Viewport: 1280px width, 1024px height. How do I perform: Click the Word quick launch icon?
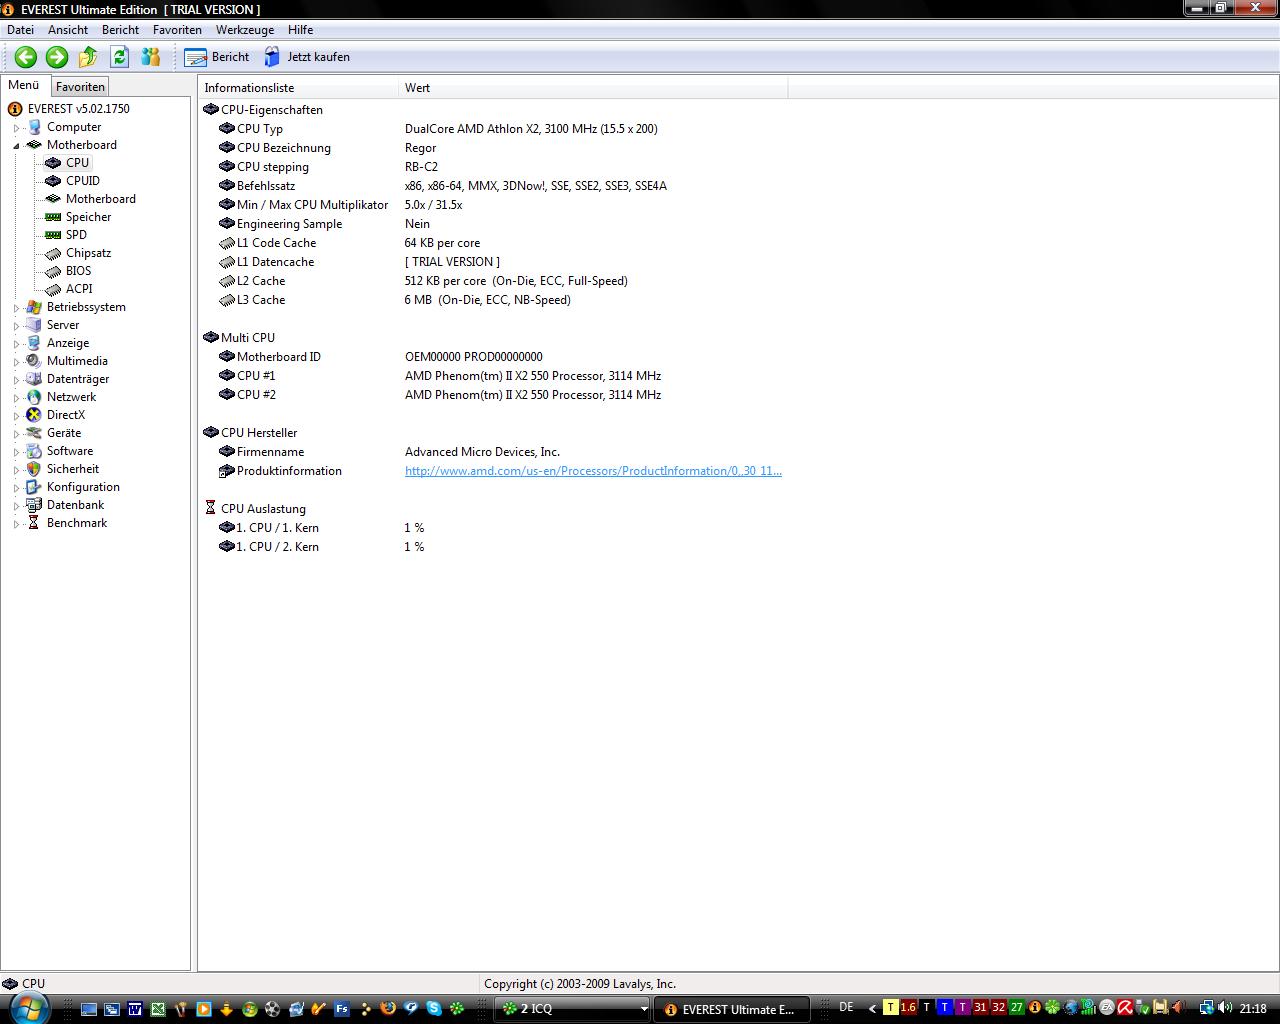tap(134, 1009)
